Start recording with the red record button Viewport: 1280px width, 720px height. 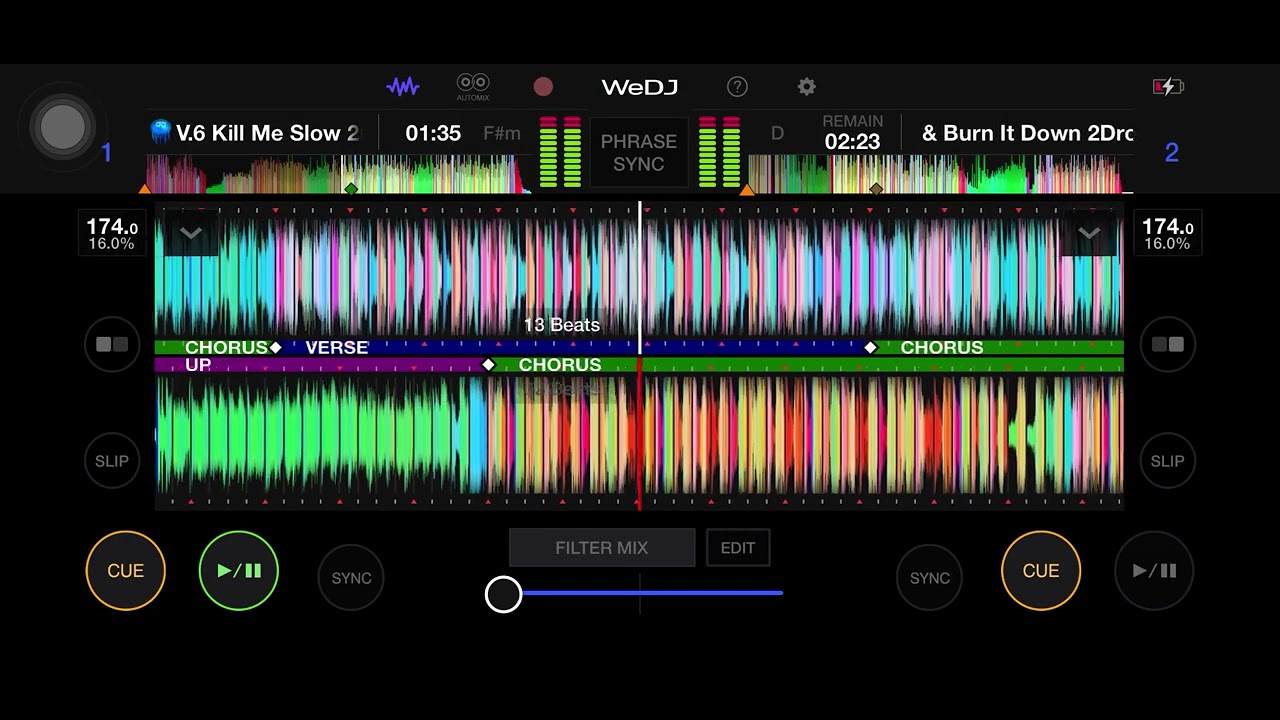pos(543,87)
